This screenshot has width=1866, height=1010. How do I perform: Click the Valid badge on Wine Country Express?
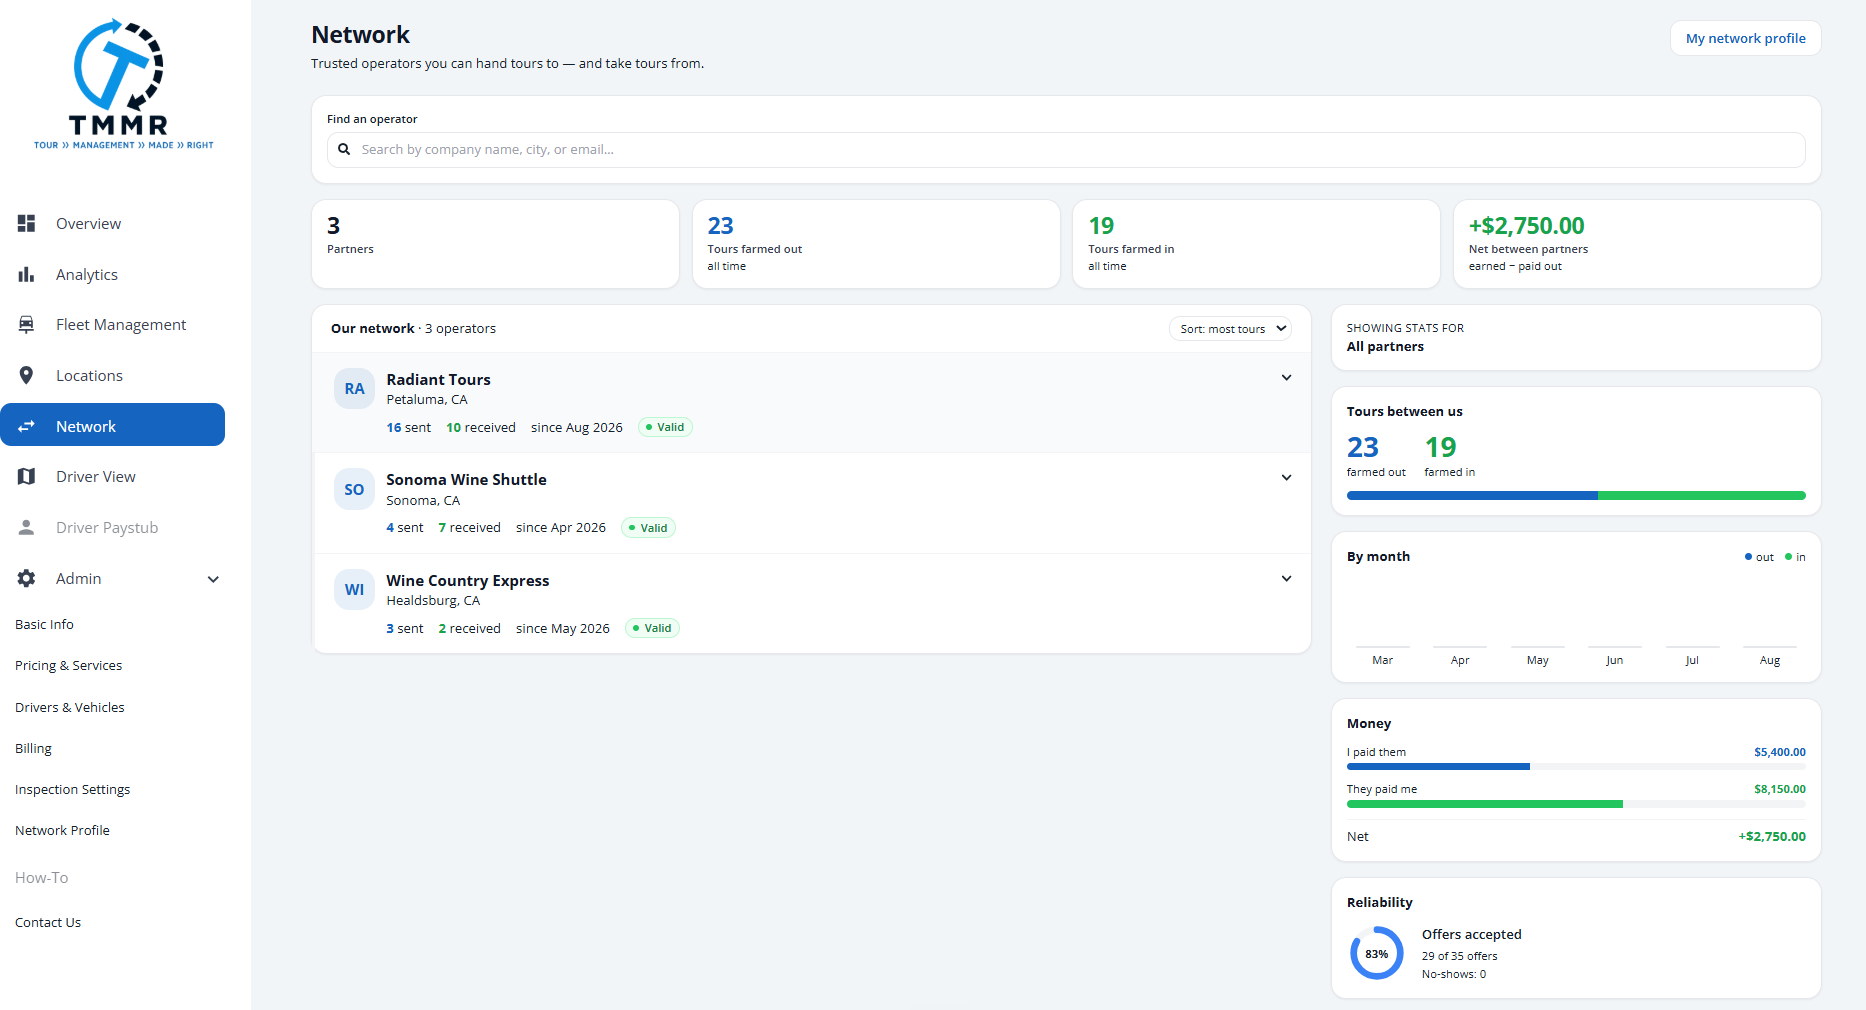pos(652,628)
